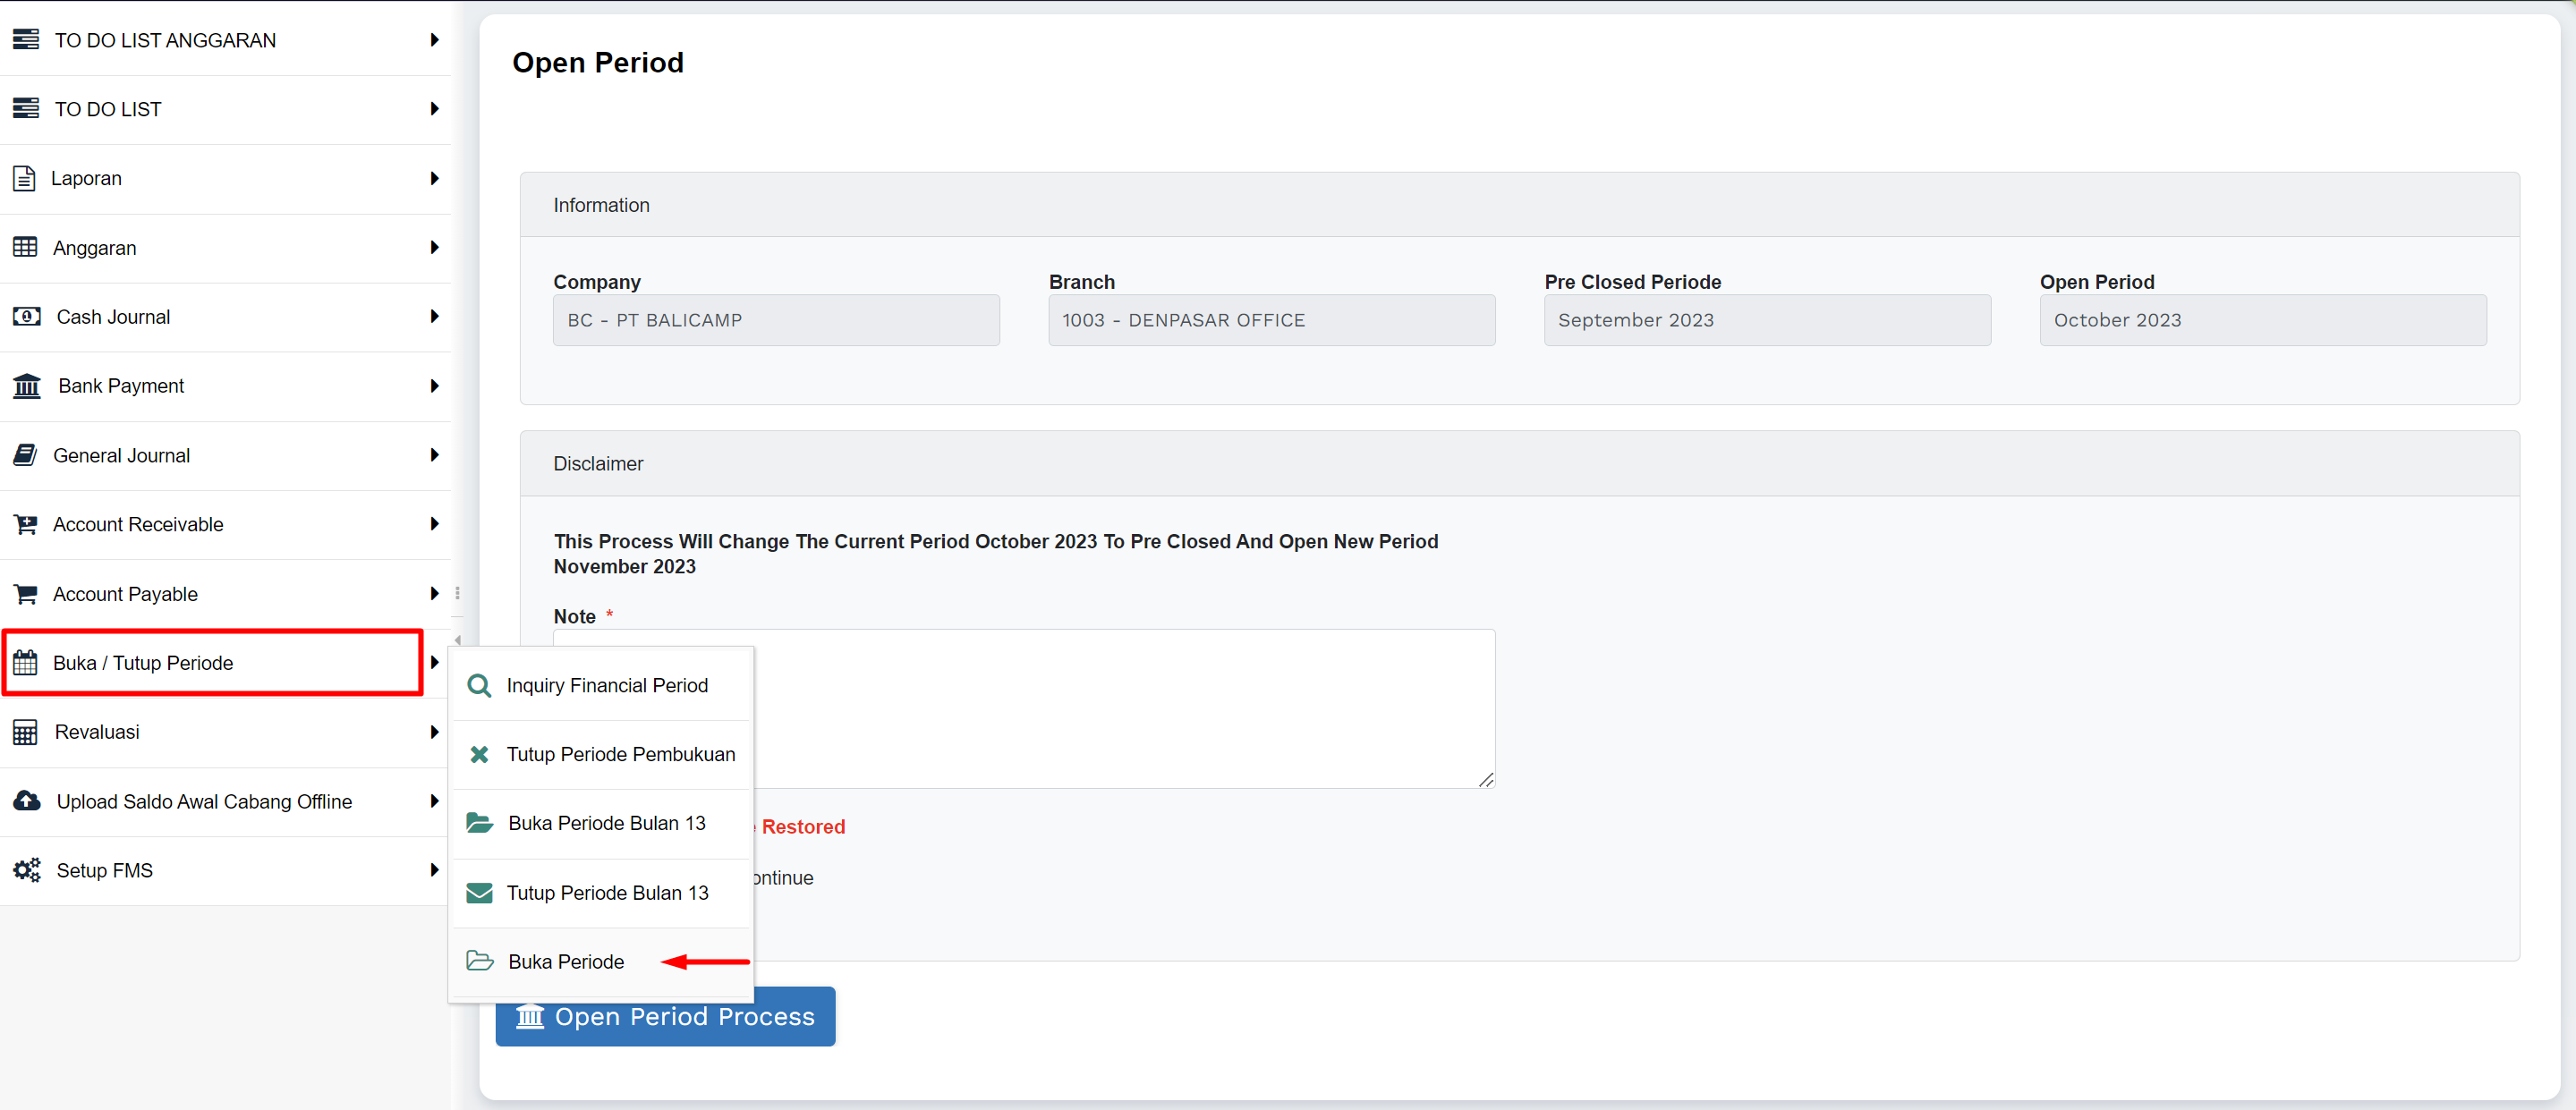Open Inquiry Financial Period menu item

click(606, 685)
